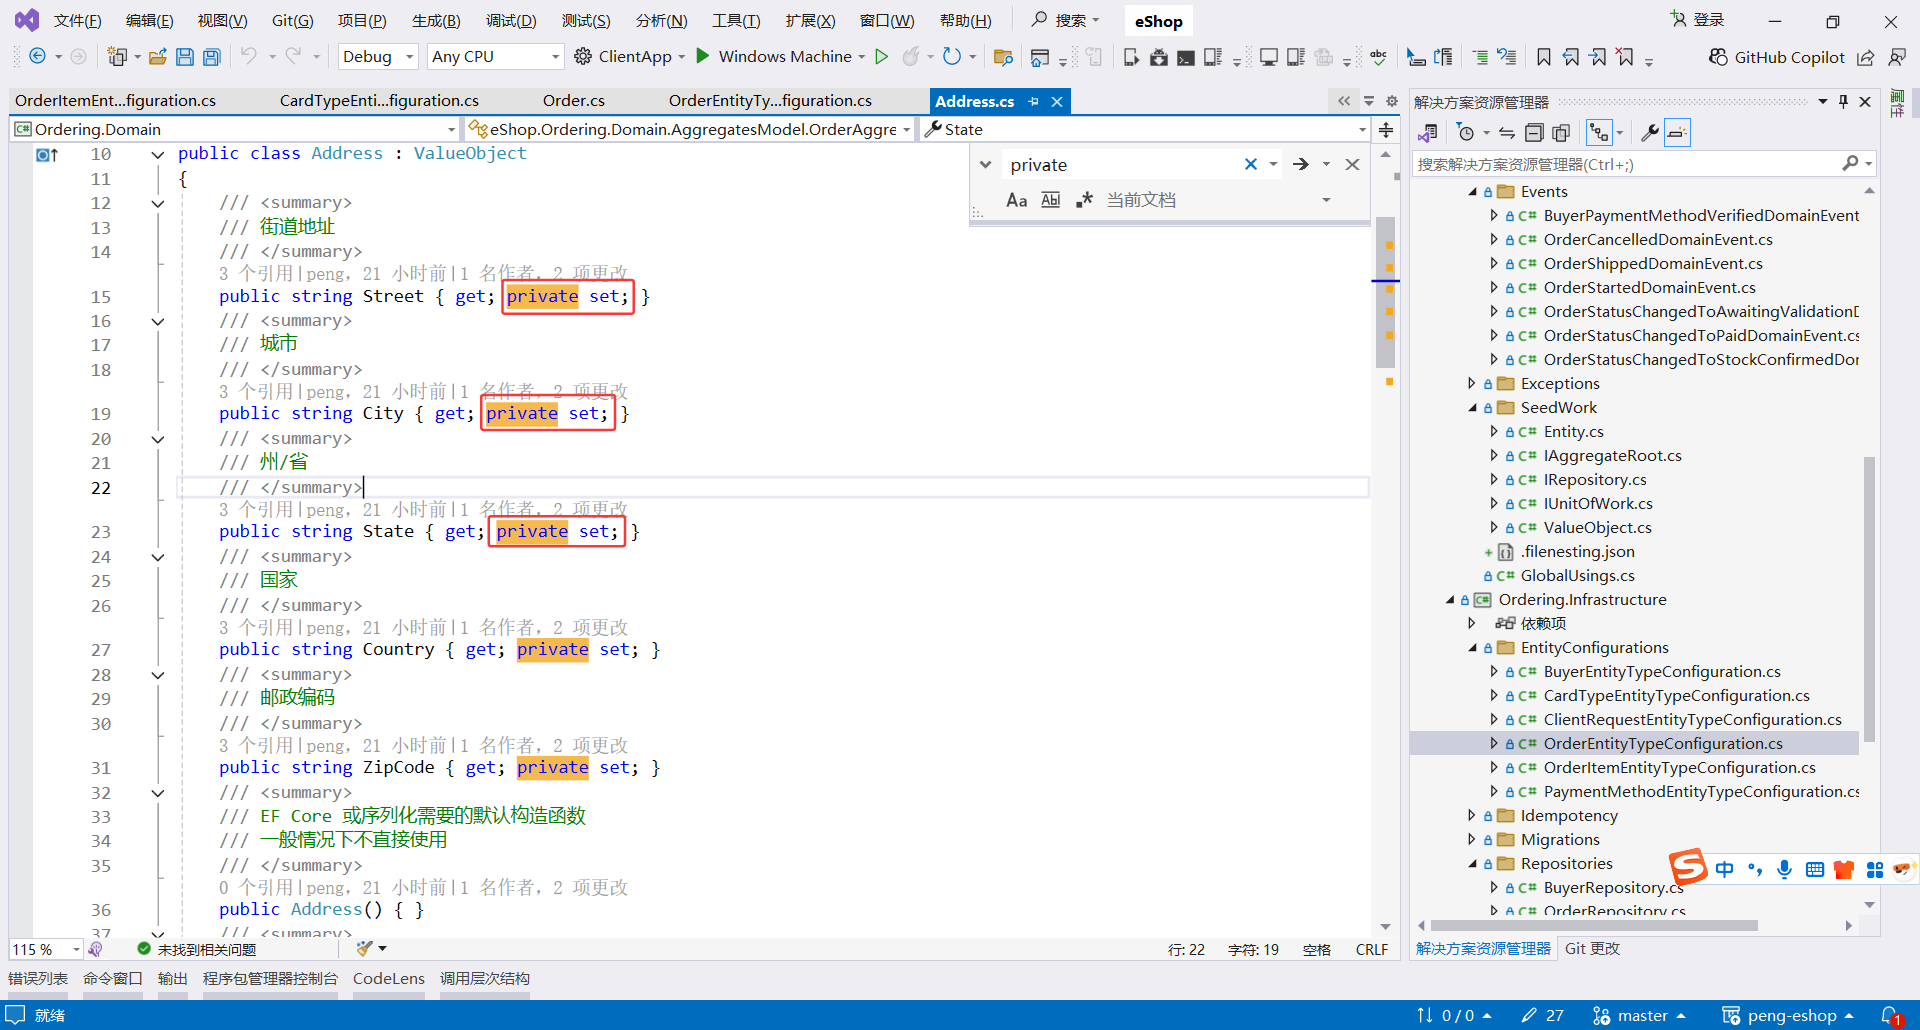The image size is (1920, 1030).
Task: Open GitHub Copilot from the toolbar
Action: [1776, 57]
